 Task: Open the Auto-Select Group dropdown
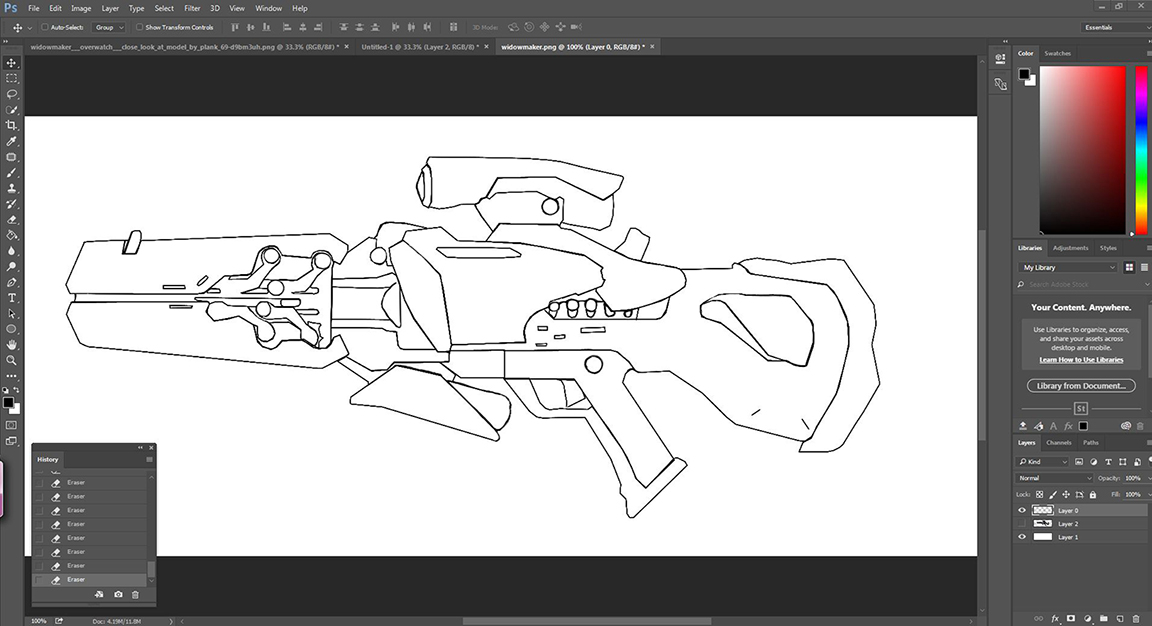(x=109, y=27)
